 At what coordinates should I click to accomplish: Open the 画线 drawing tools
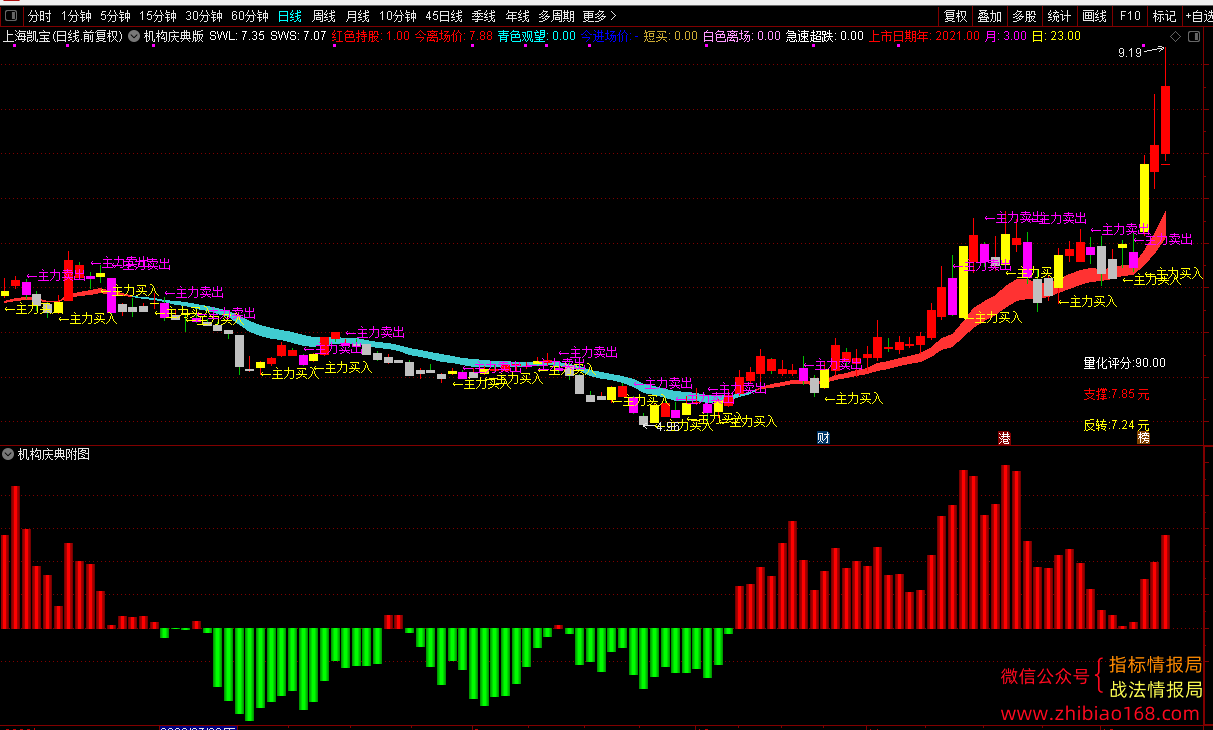pos(1095,16)
